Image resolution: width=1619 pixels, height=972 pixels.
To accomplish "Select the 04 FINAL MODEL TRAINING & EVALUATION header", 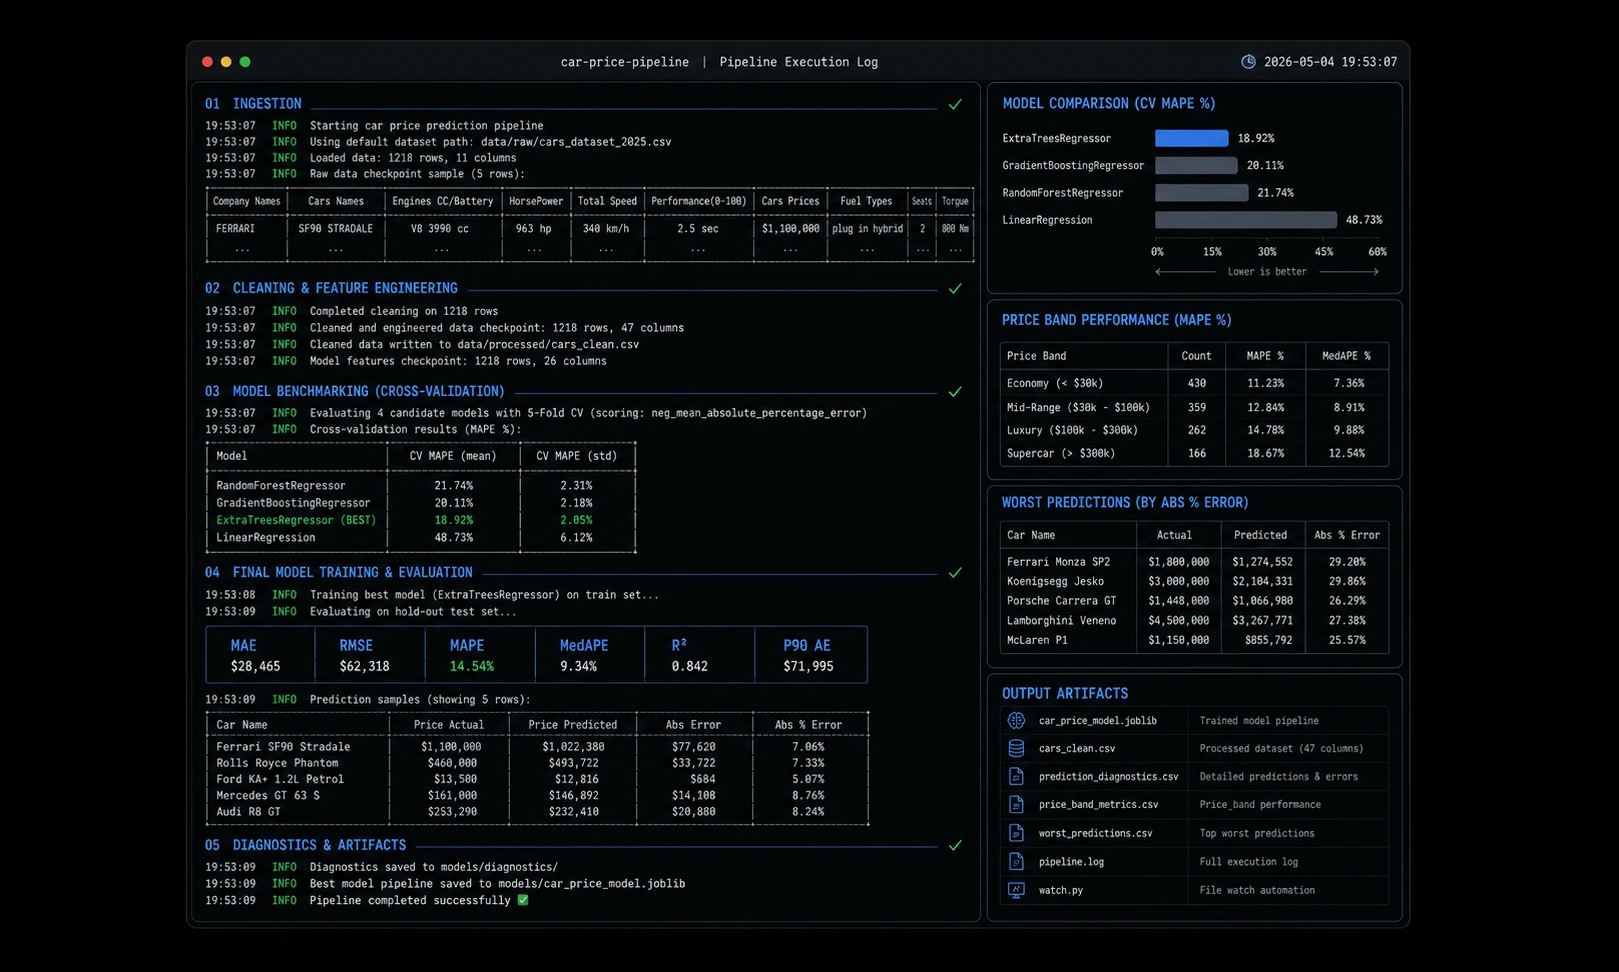I will [339, 573].
